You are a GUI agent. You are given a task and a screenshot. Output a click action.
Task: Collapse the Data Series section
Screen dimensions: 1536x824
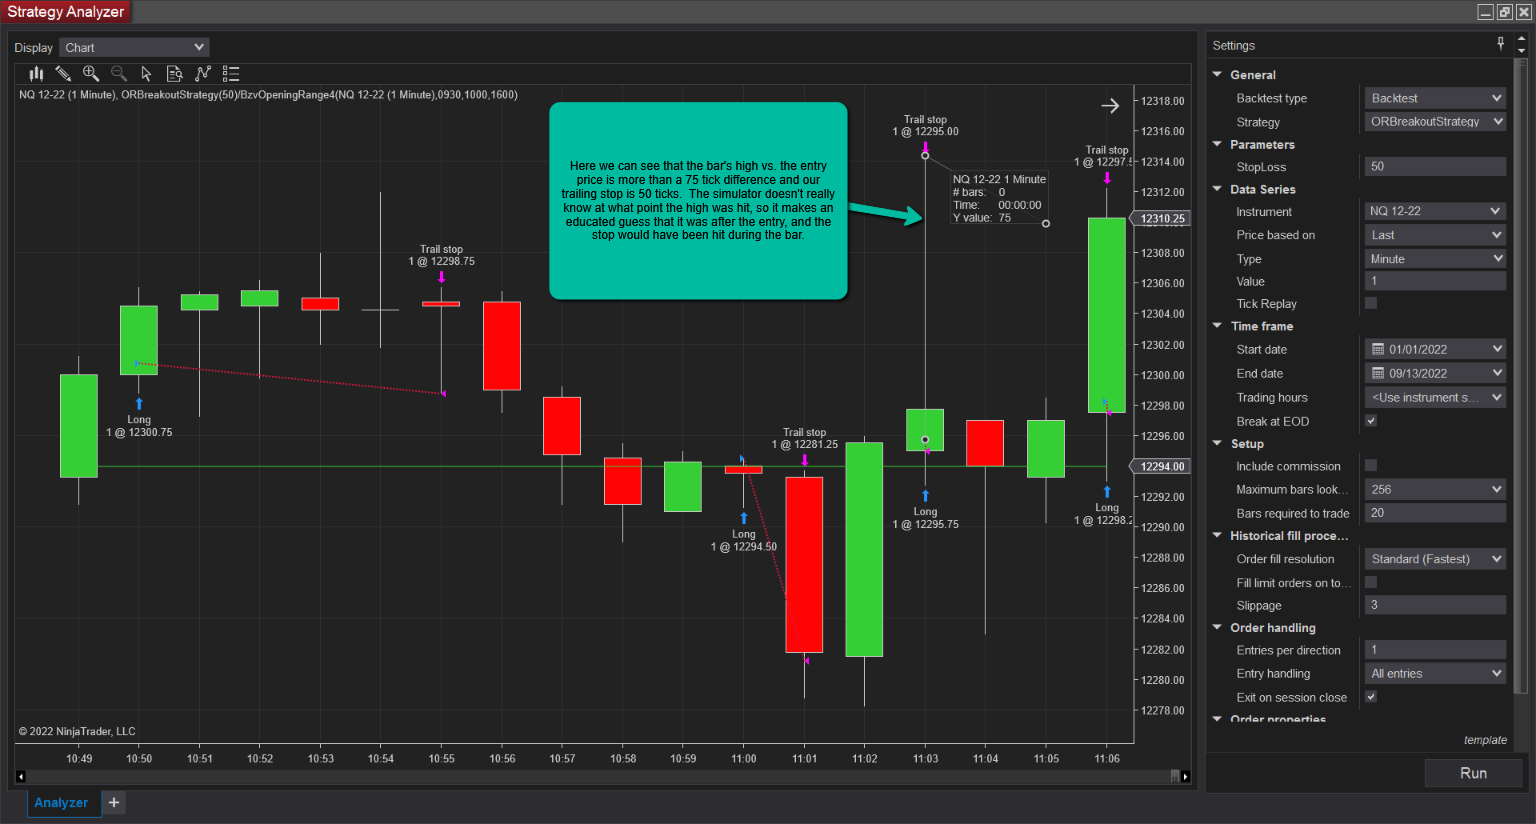[x=1217, y=189]
